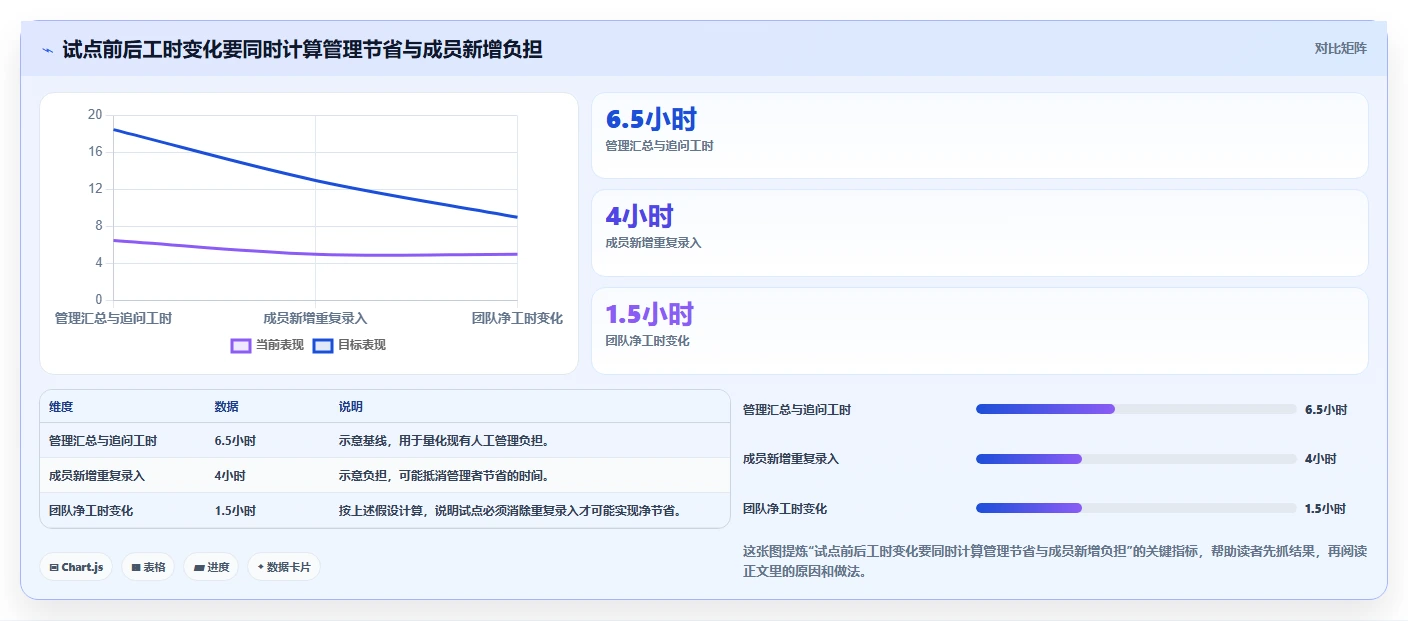Image resolution: width=1408 pixels, height=621 pixels.
Task: Click the 4小时 progress bar for 成员新增重复录入
Action: pyautogui.click(x=1136, y=459)
